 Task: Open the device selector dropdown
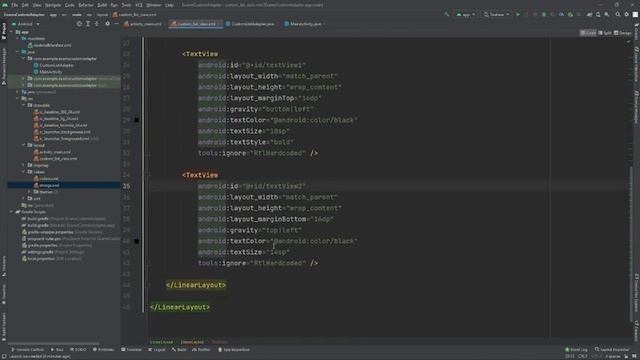click(x=497, y=14)
